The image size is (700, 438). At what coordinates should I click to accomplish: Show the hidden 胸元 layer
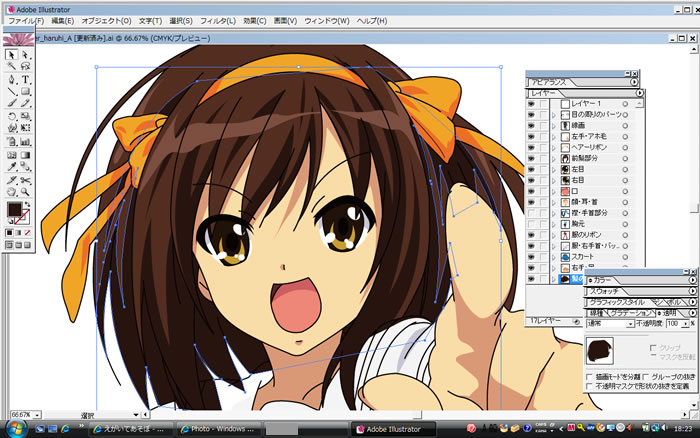(531, 224)
